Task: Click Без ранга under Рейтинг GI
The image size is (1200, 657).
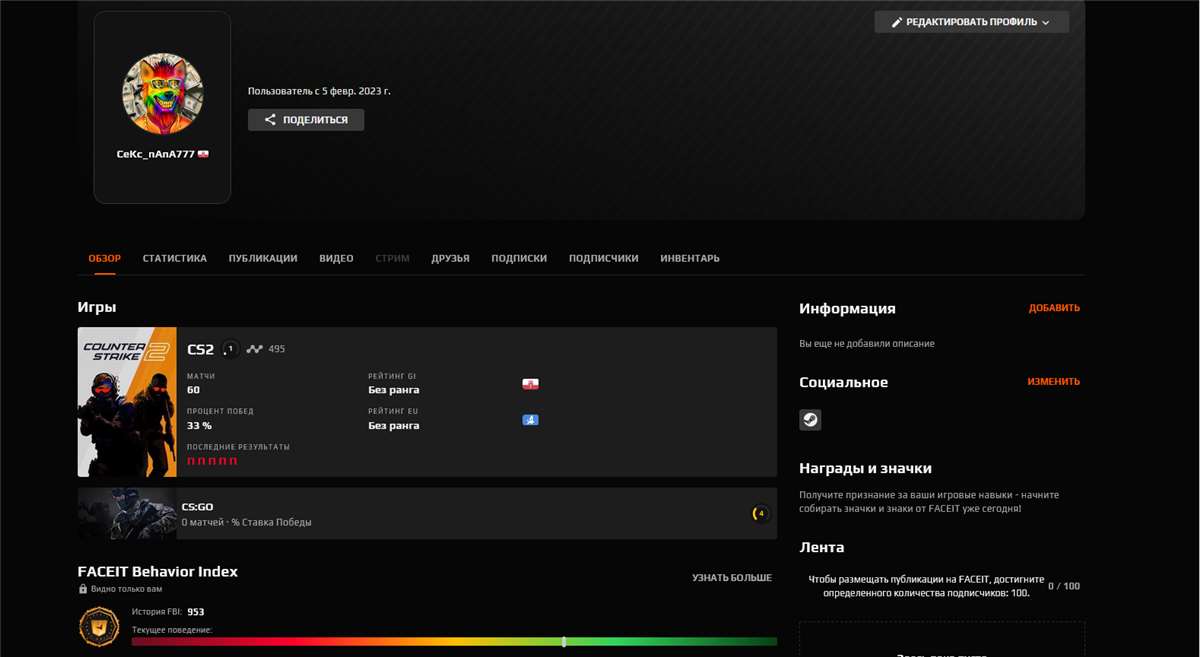Action: tap(394, 390)
